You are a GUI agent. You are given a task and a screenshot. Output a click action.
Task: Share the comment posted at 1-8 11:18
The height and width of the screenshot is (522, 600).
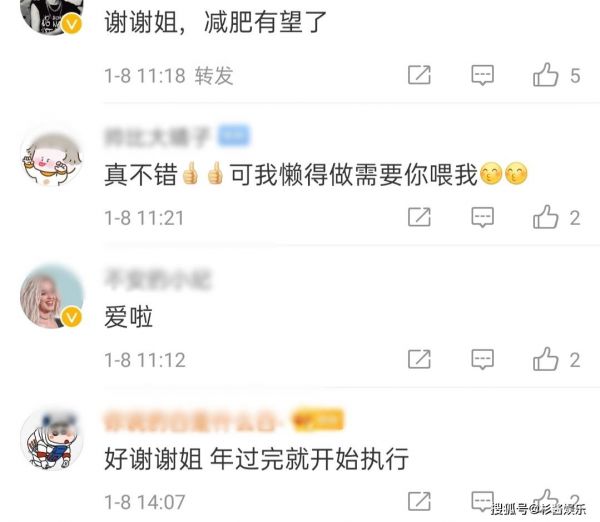point(419,75)
